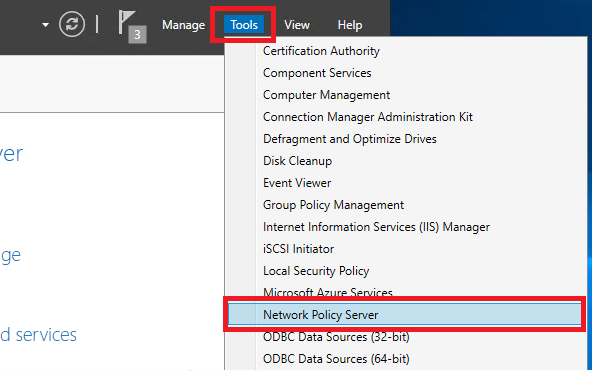Launch Disk Cleanup
This screenshot has width=592, height=371.
pos(298,161)
